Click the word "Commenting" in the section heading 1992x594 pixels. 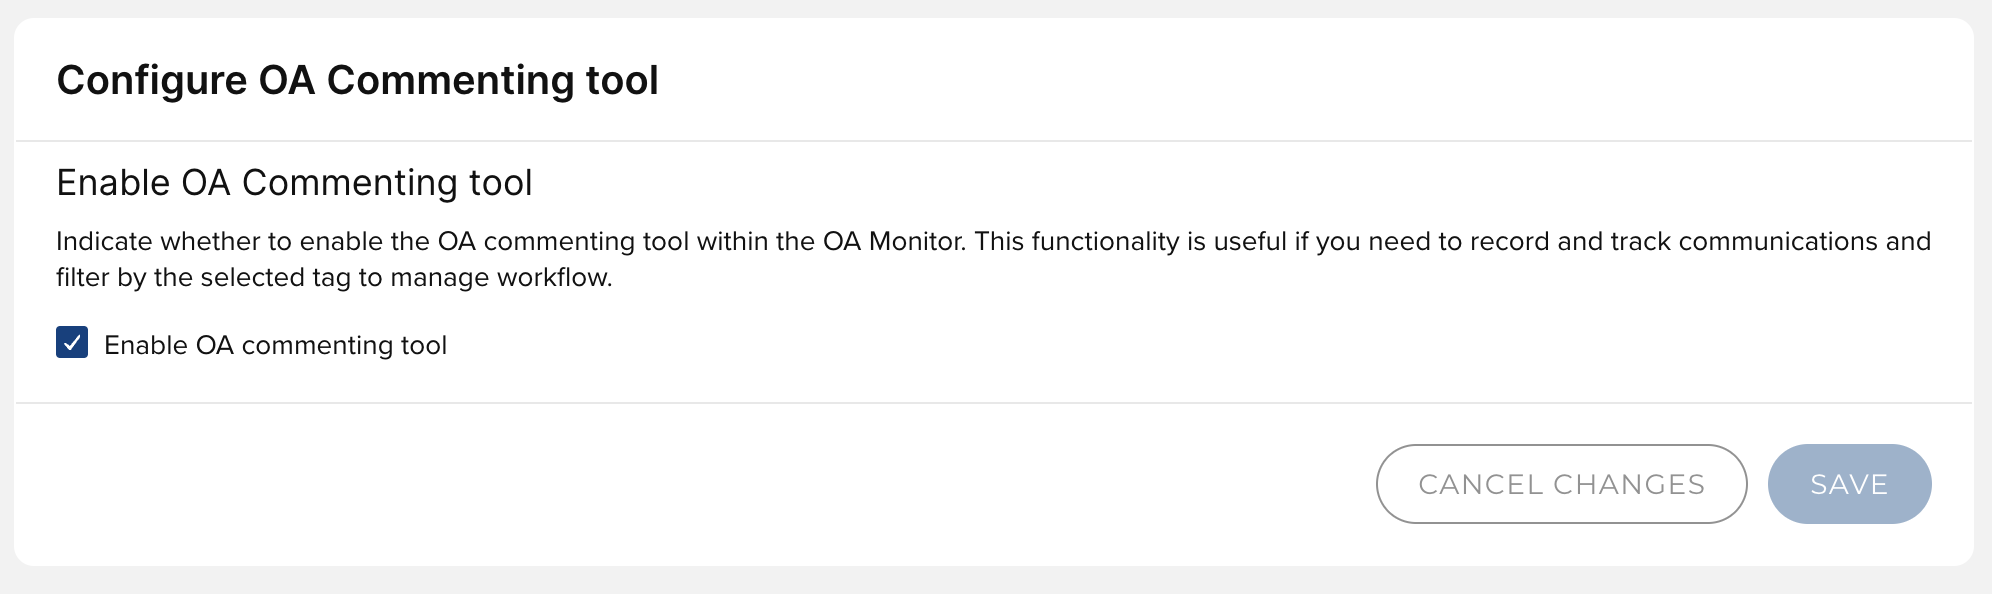[x=349, y=183]
